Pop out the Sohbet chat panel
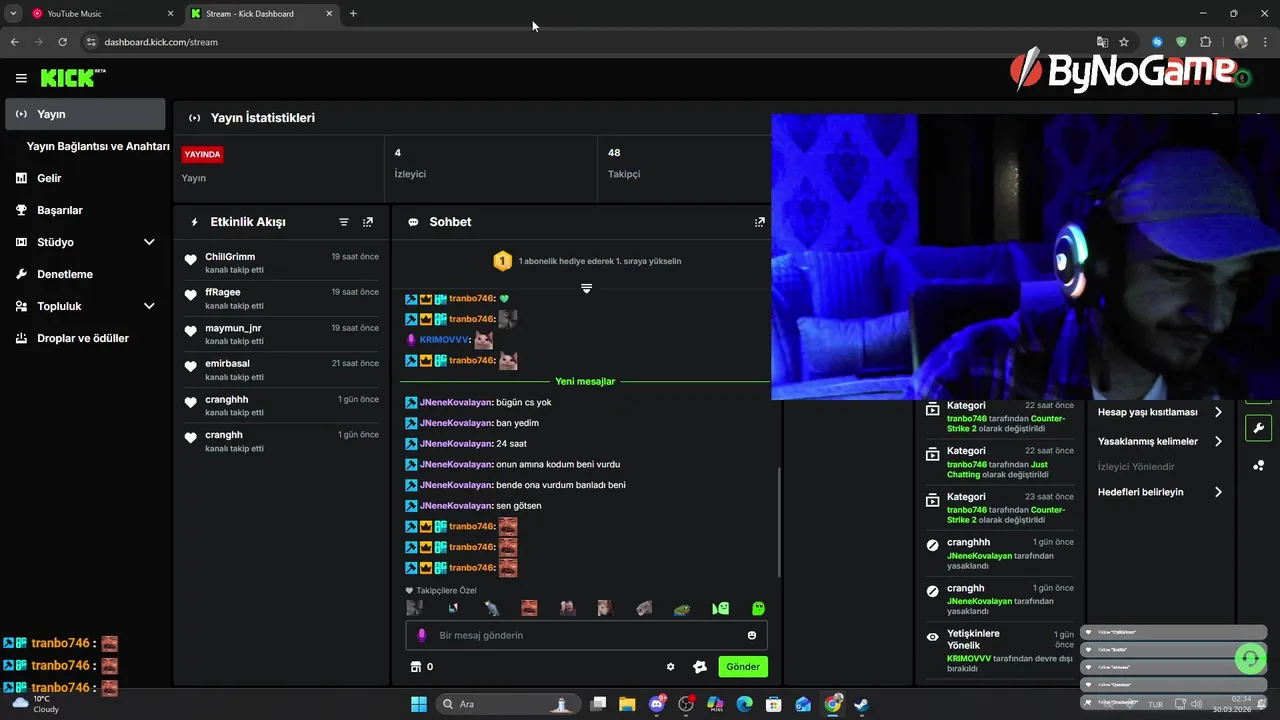The image size is (1280, 720). click(x=760, y=222)
